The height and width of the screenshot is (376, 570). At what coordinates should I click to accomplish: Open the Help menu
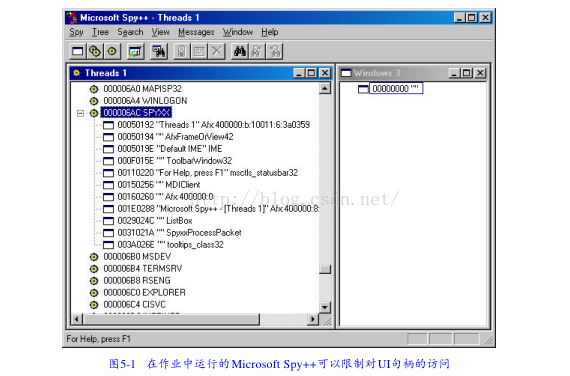(270, 32)
